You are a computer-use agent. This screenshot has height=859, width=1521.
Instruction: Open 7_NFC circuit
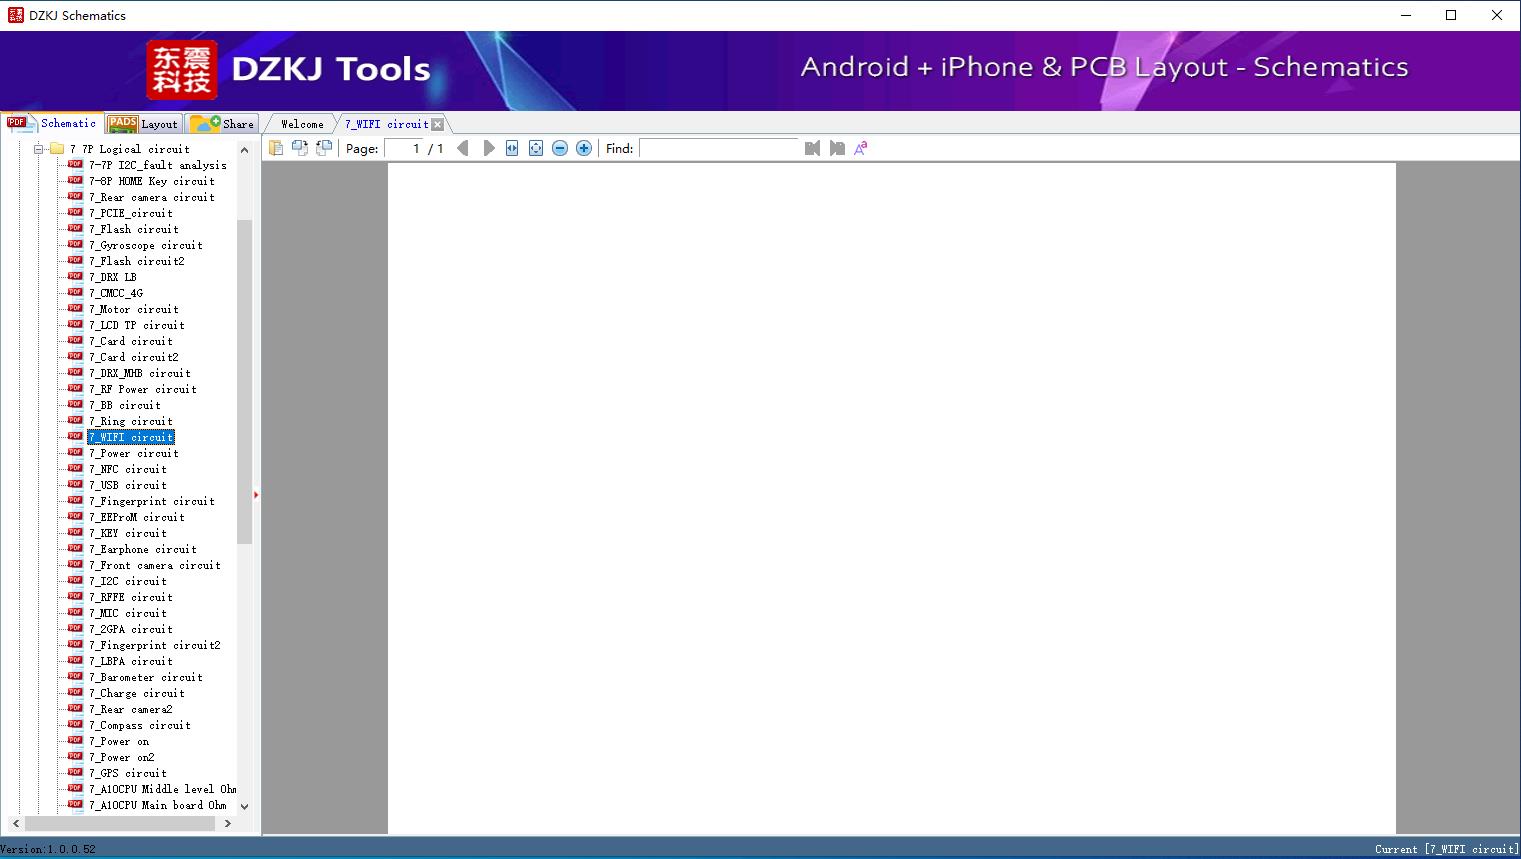128,469
